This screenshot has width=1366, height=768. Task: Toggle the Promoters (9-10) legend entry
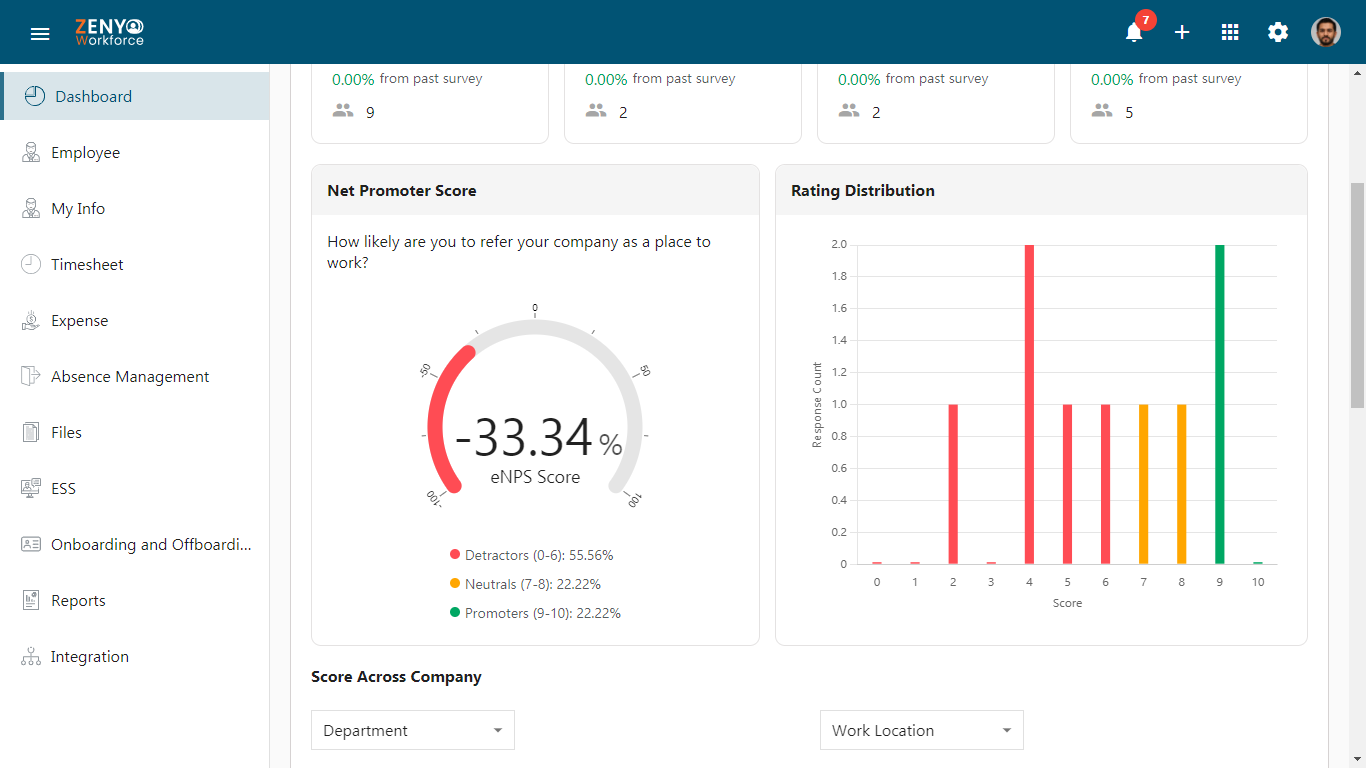pyautogui.click(x=535, y=613)
